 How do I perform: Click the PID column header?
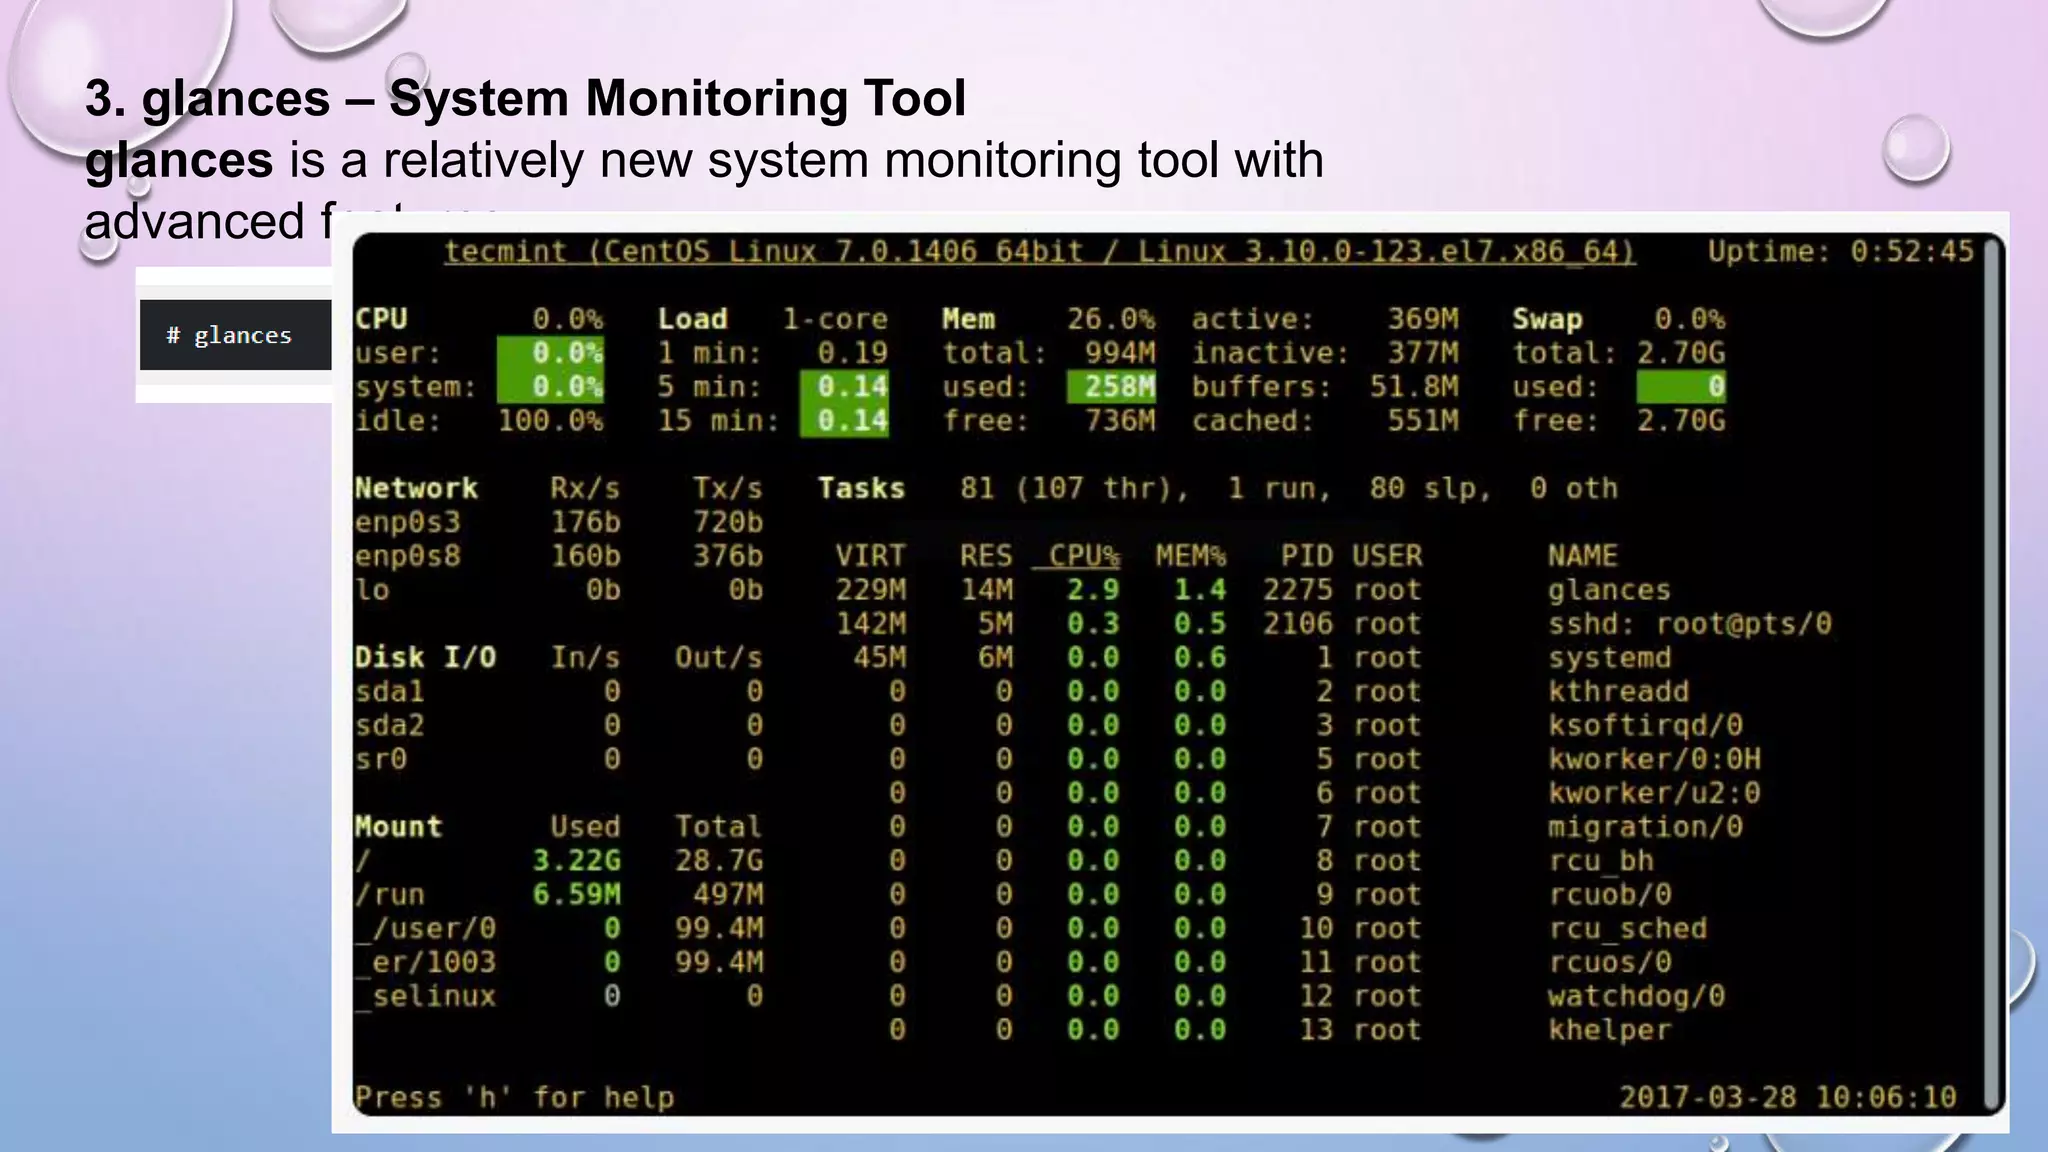(1307, 556)
